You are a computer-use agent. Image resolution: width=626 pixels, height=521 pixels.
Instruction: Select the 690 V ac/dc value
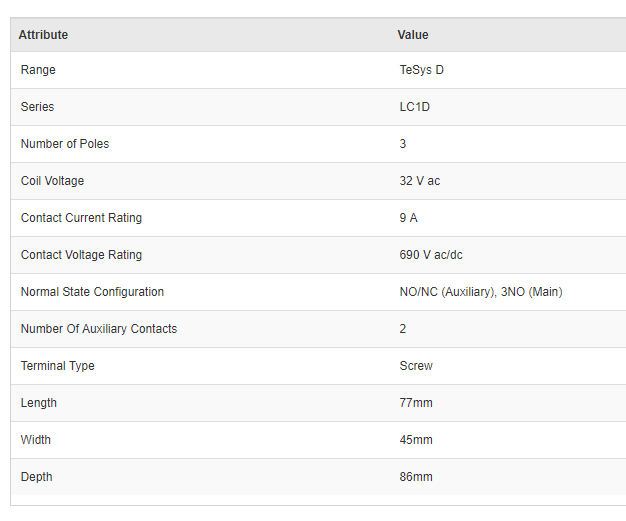431,255
